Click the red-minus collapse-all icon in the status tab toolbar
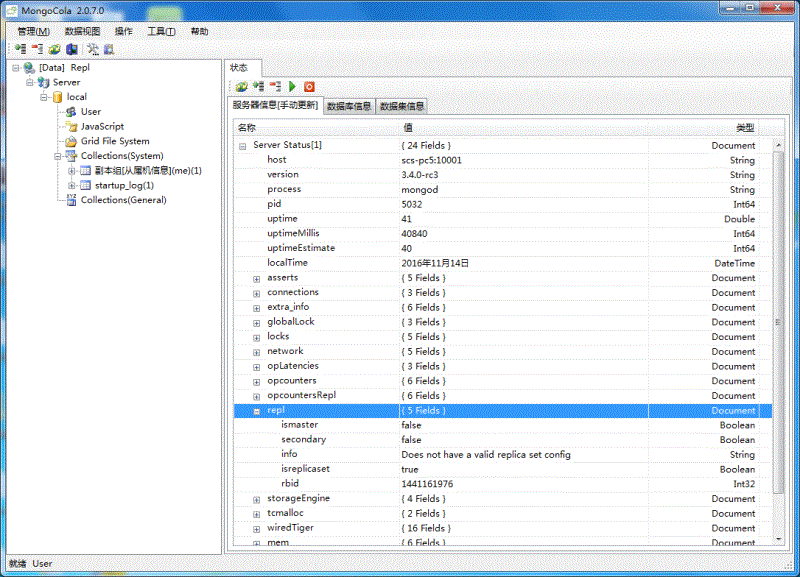Image resolution: width=800 pixels, height=577 pixels. point(276,87)
